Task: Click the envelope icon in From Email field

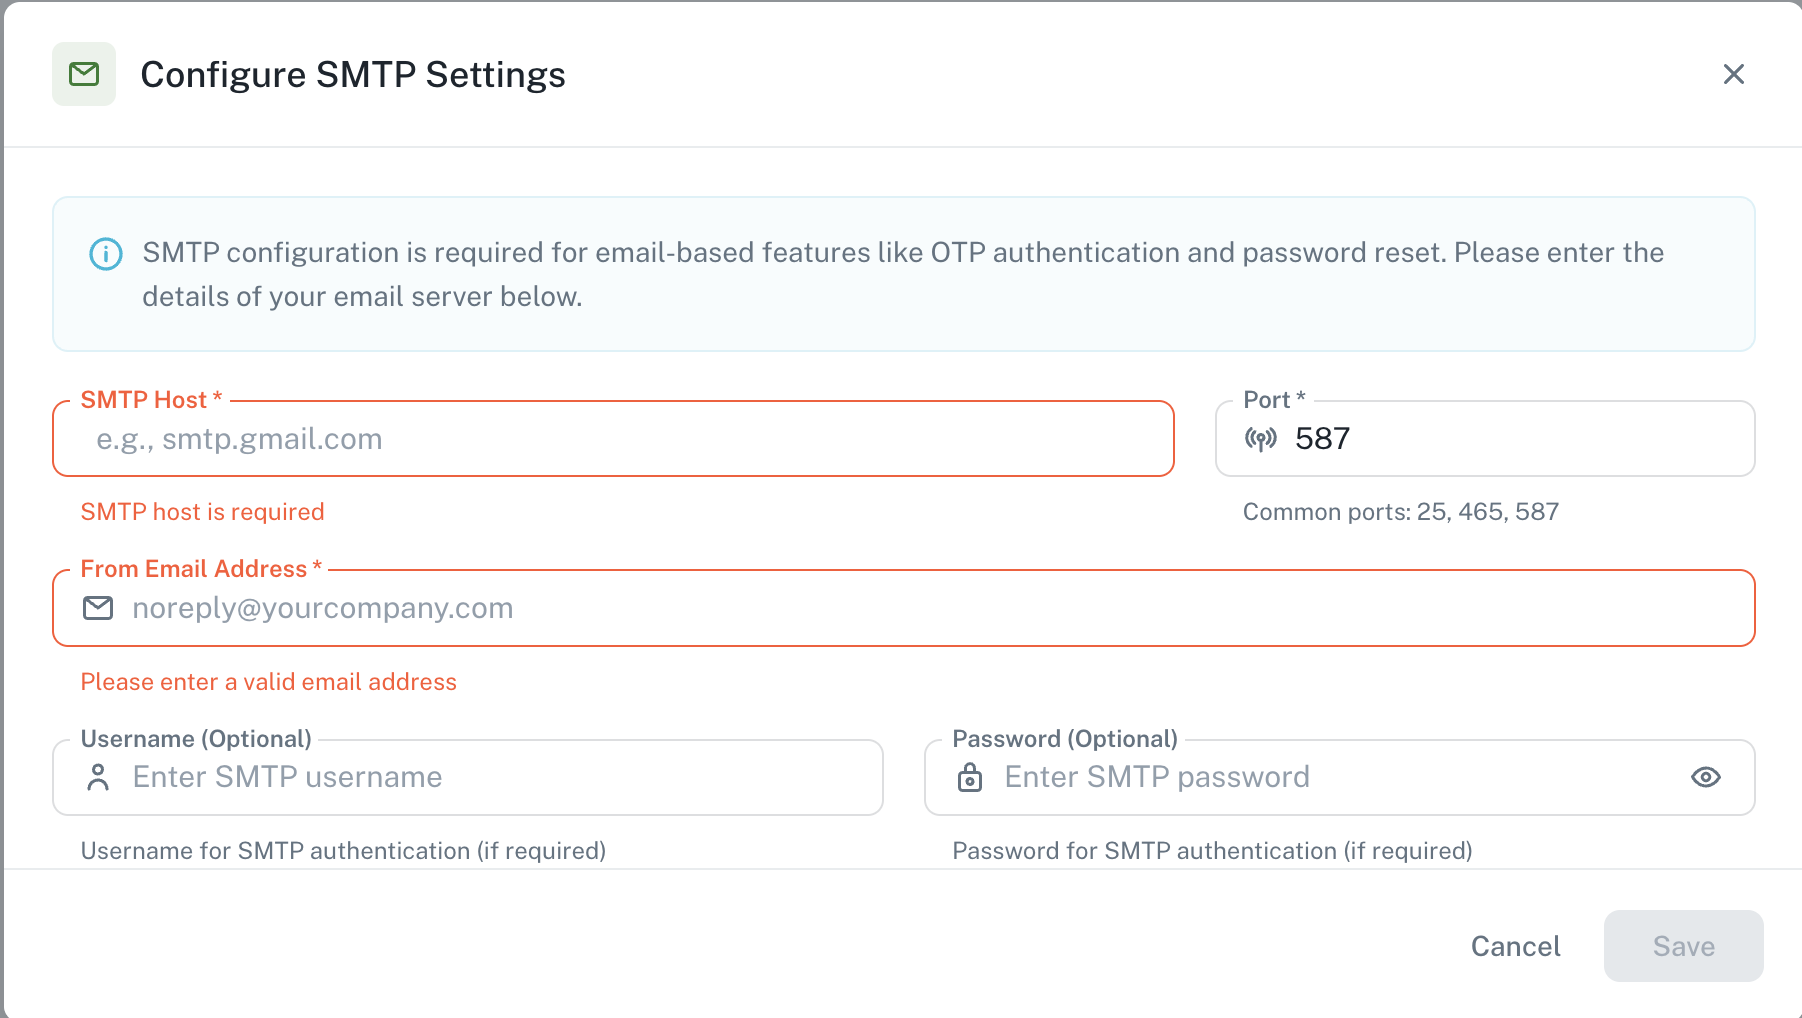Action: pyautogui.click(x=97, y=607)
